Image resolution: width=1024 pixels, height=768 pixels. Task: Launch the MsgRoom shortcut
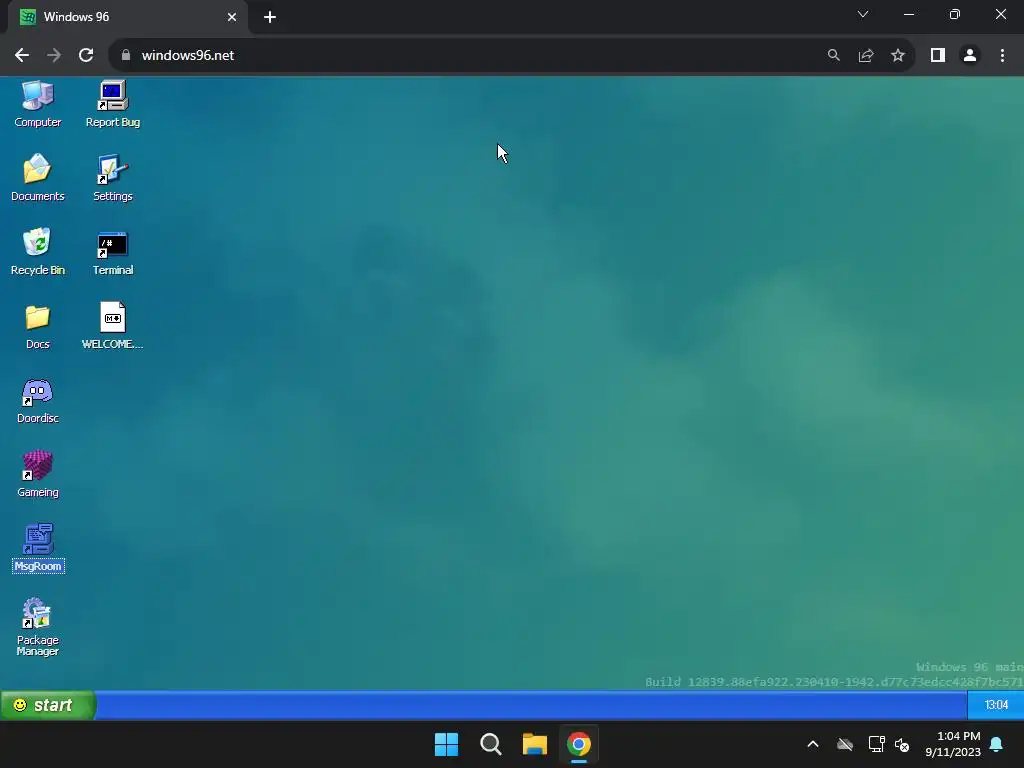[x=38, y=547]
